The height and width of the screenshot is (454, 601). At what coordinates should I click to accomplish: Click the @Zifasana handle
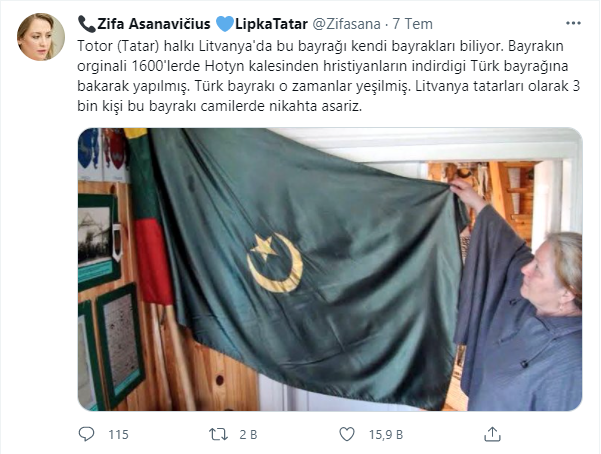tap(346, 24)
